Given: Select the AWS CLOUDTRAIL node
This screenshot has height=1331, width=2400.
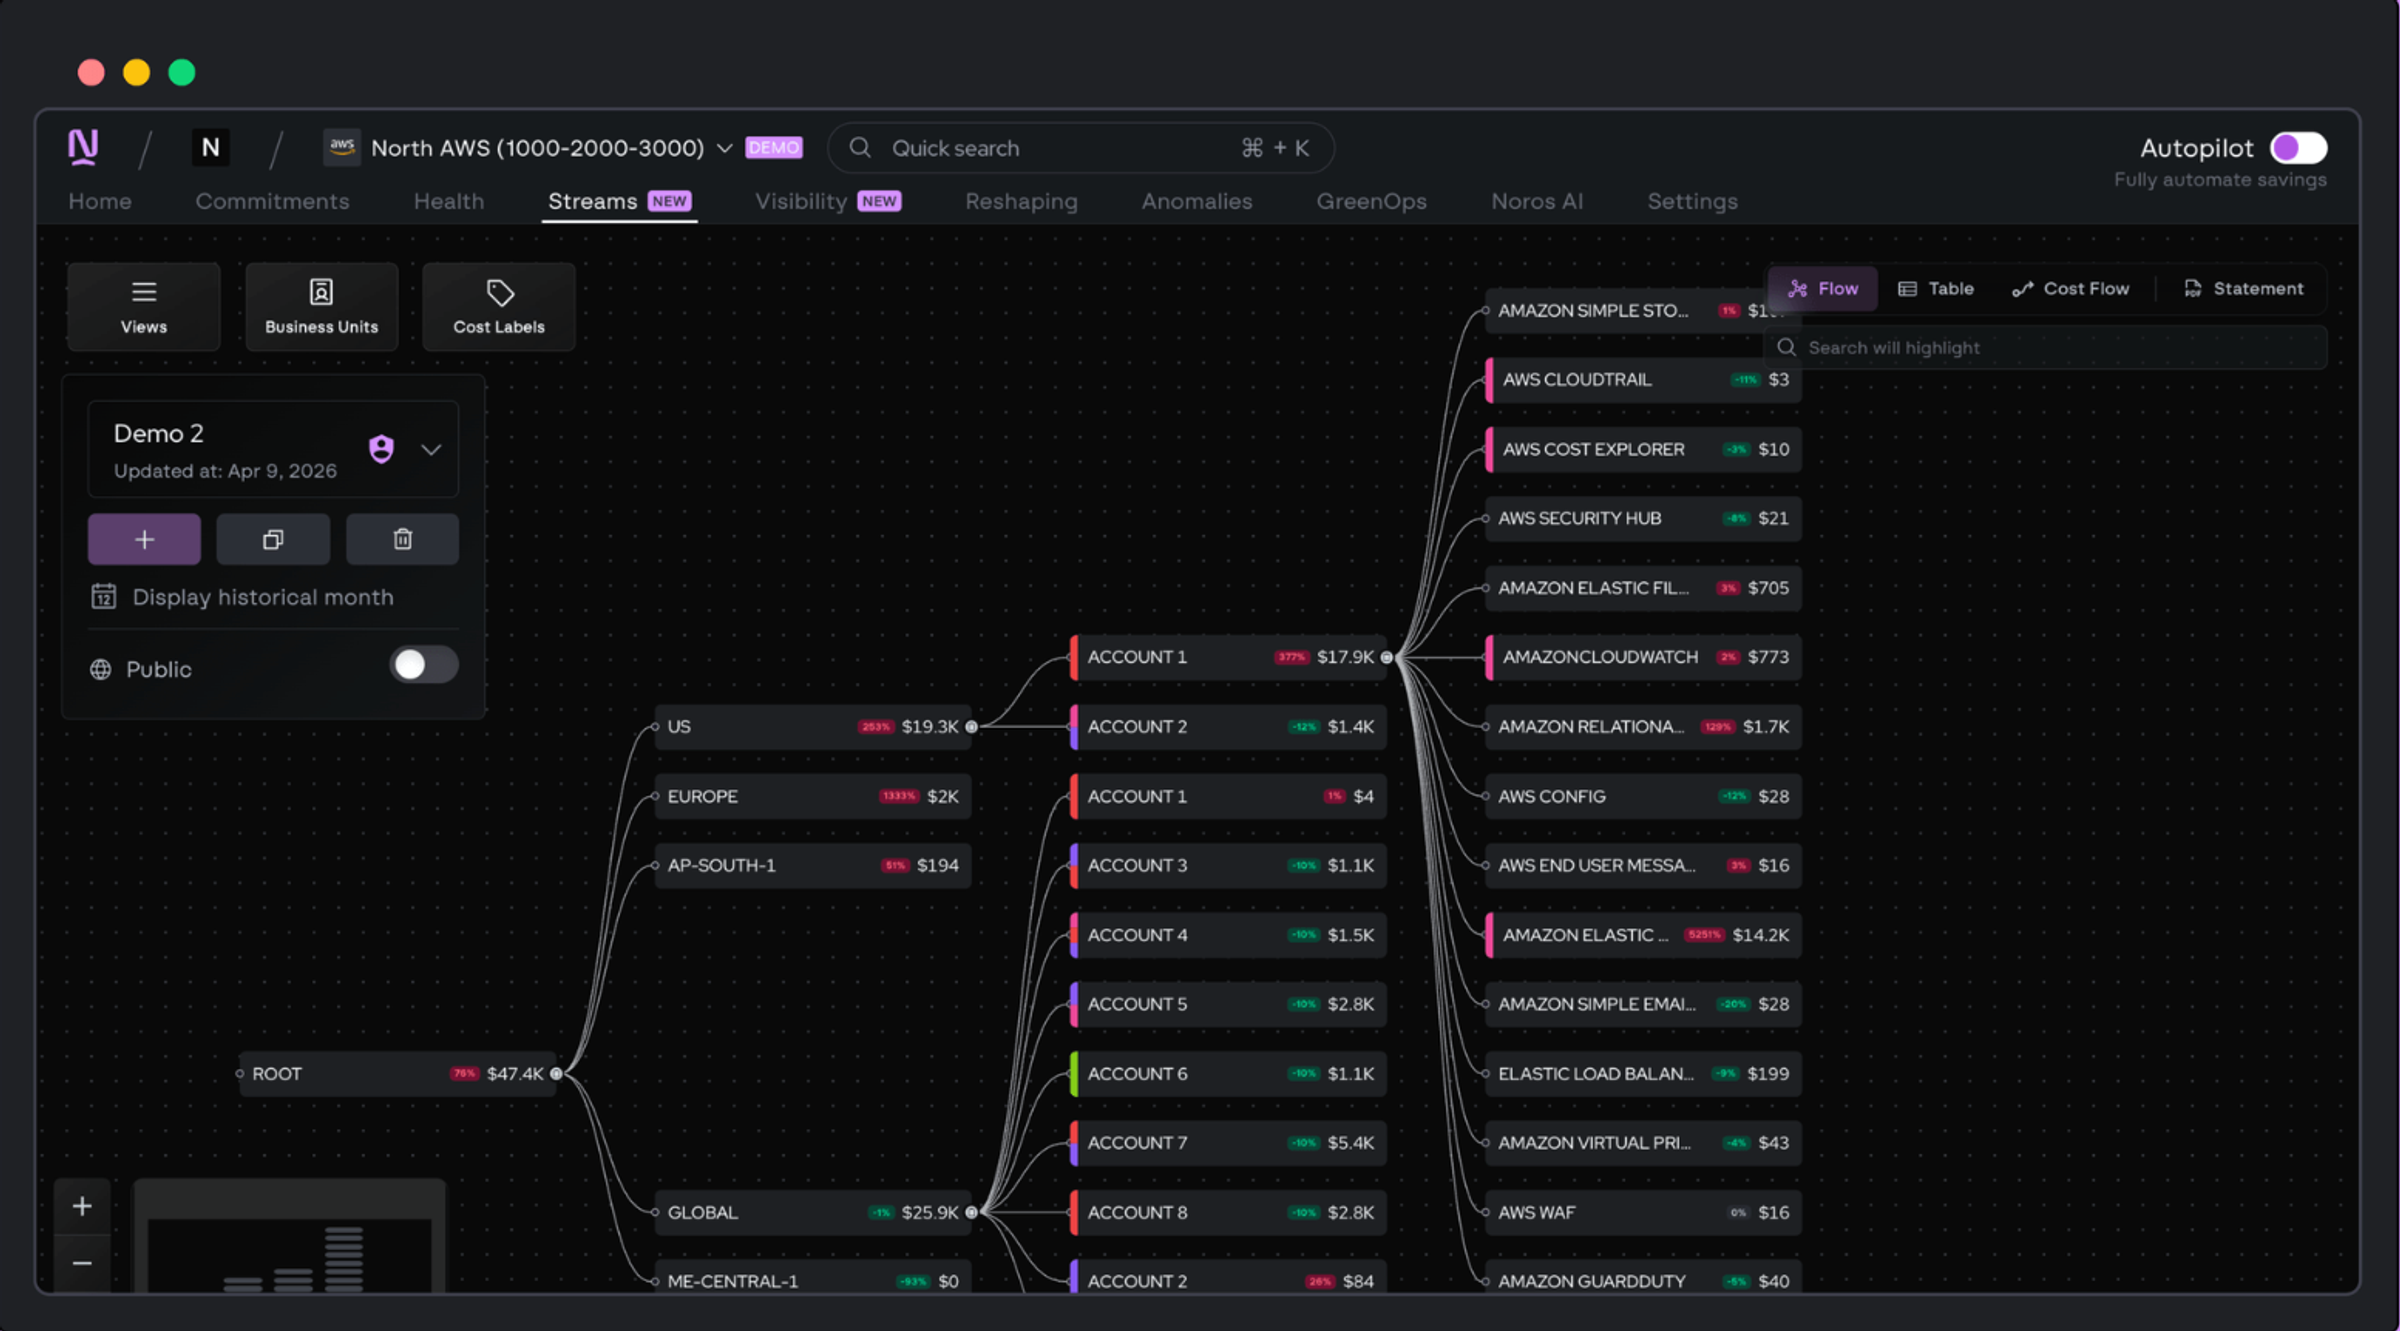Looking at the screenshot, I should [1644, 380].
